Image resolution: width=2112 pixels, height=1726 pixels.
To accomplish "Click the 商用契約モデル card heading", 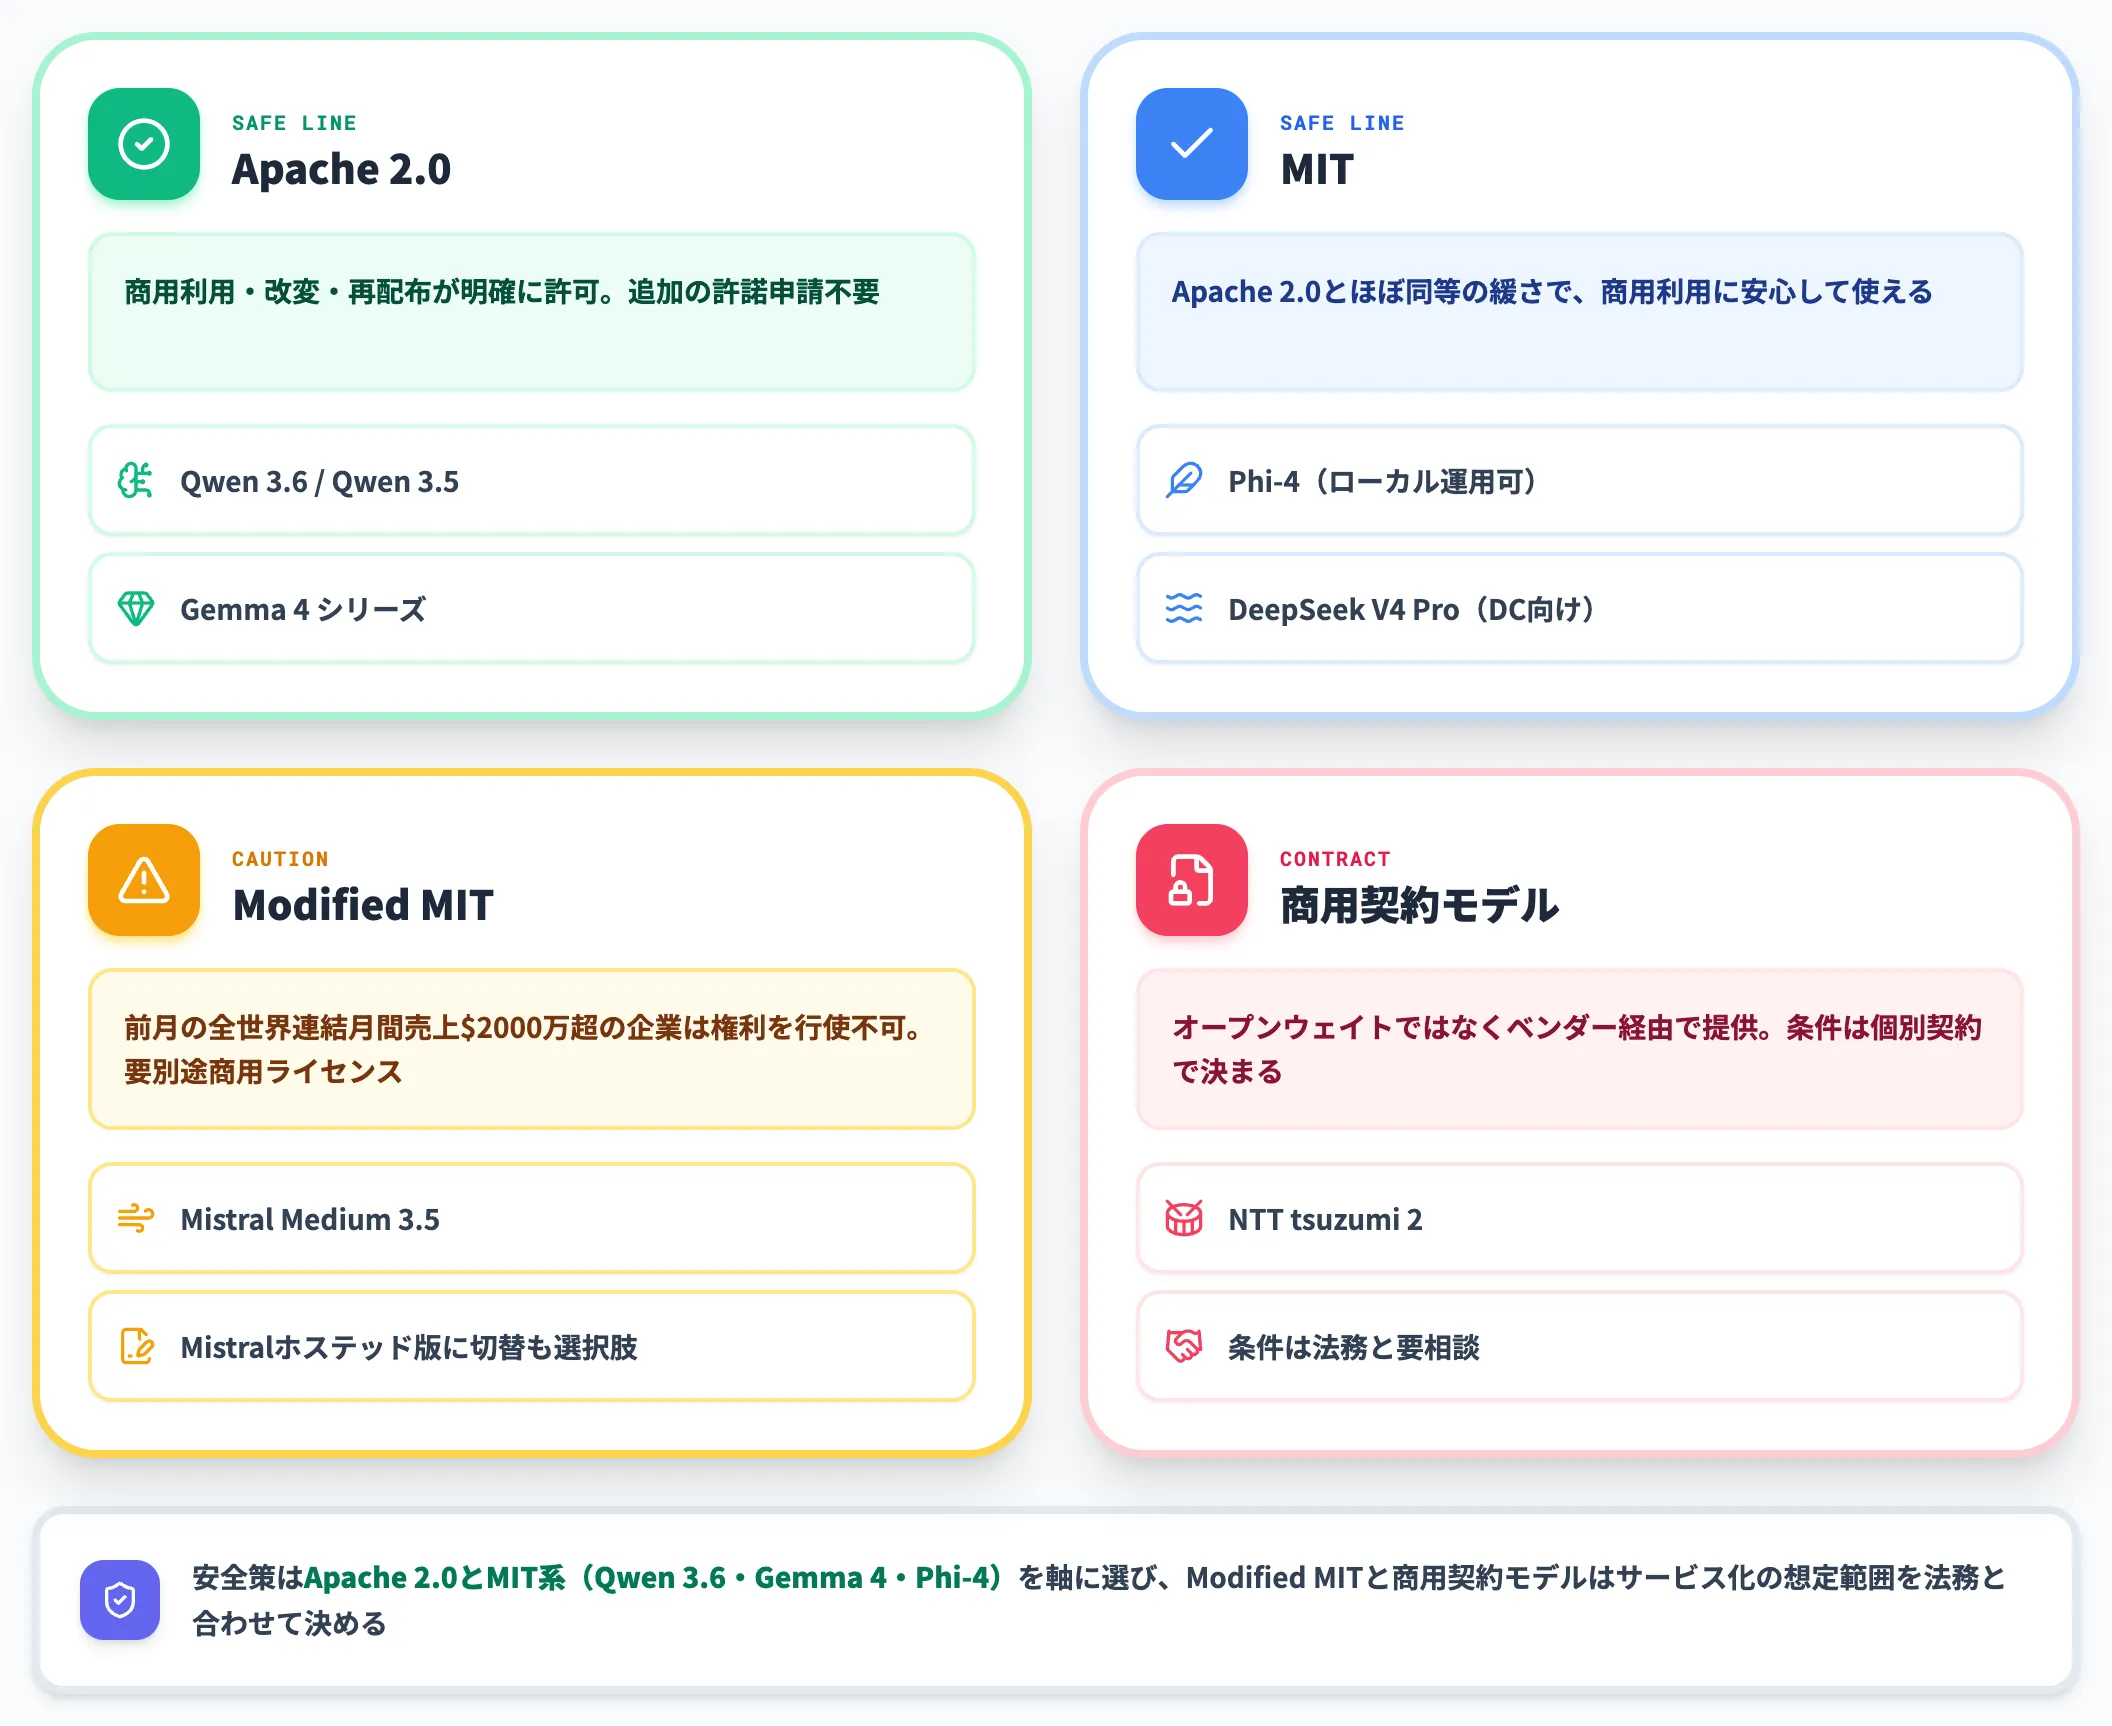I will [1419, 905].
